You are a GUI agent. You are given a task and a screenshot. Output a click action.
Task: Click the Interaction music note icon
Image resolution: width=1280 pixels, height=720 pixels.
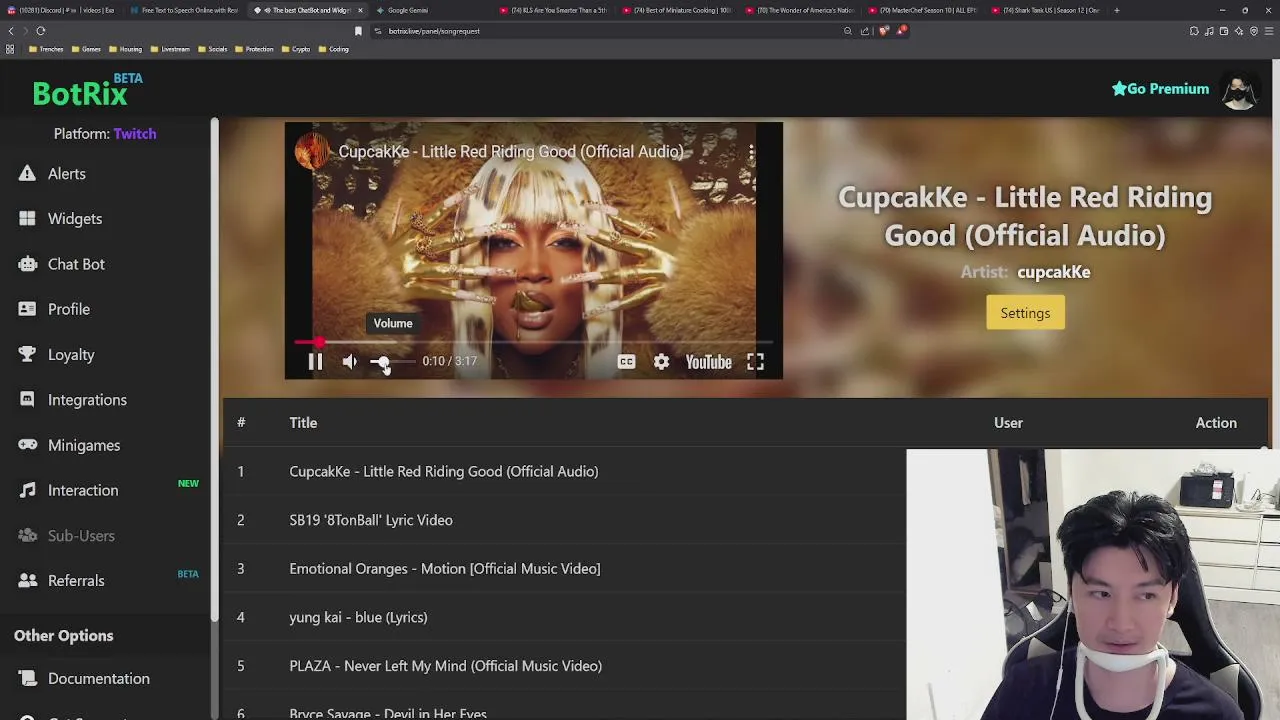point(27,490)
